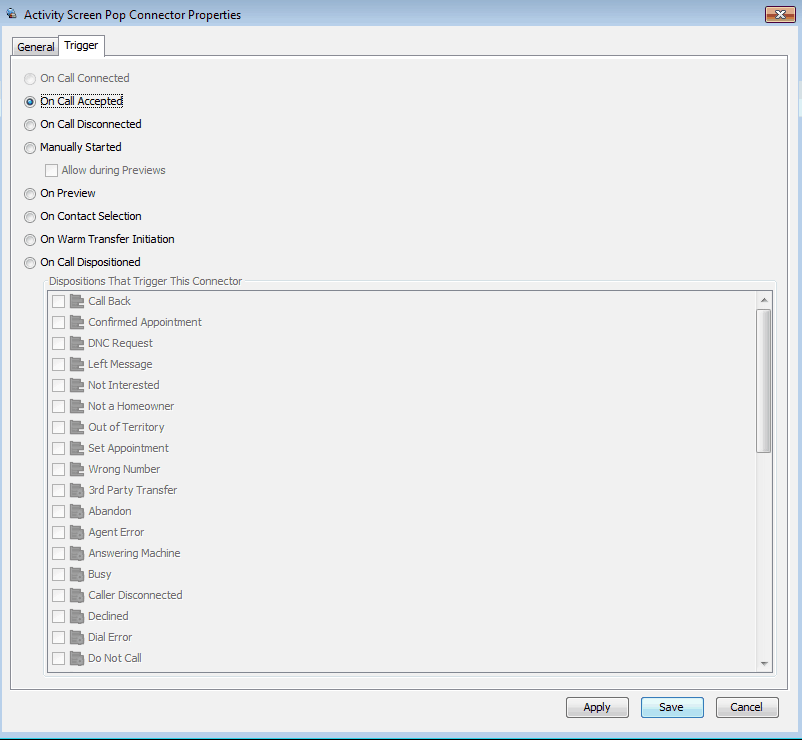802x740 pixels.
Task: Tick the Set Appointment checkbox
Action: [x=58, y=448]
